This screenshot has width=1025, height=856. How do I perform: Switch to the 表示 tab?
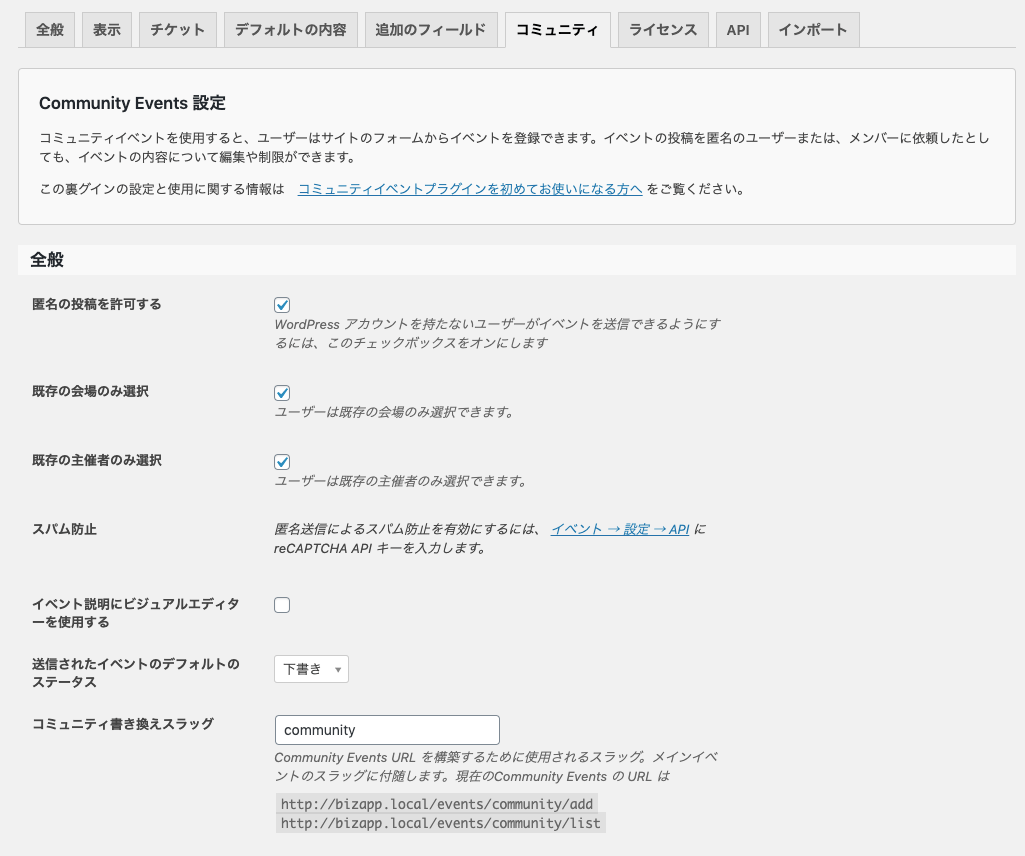pos(107,30)
